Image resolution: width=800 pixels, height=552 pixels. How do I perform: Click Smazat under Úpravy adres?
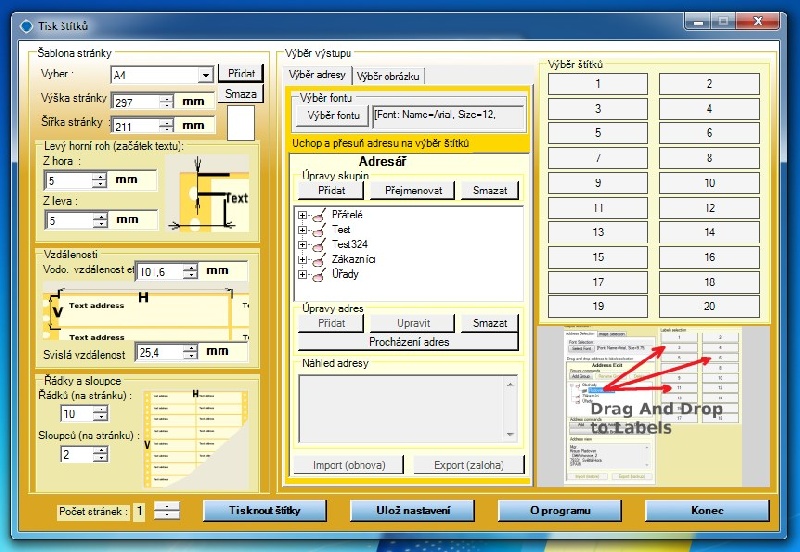pos(490,323)
